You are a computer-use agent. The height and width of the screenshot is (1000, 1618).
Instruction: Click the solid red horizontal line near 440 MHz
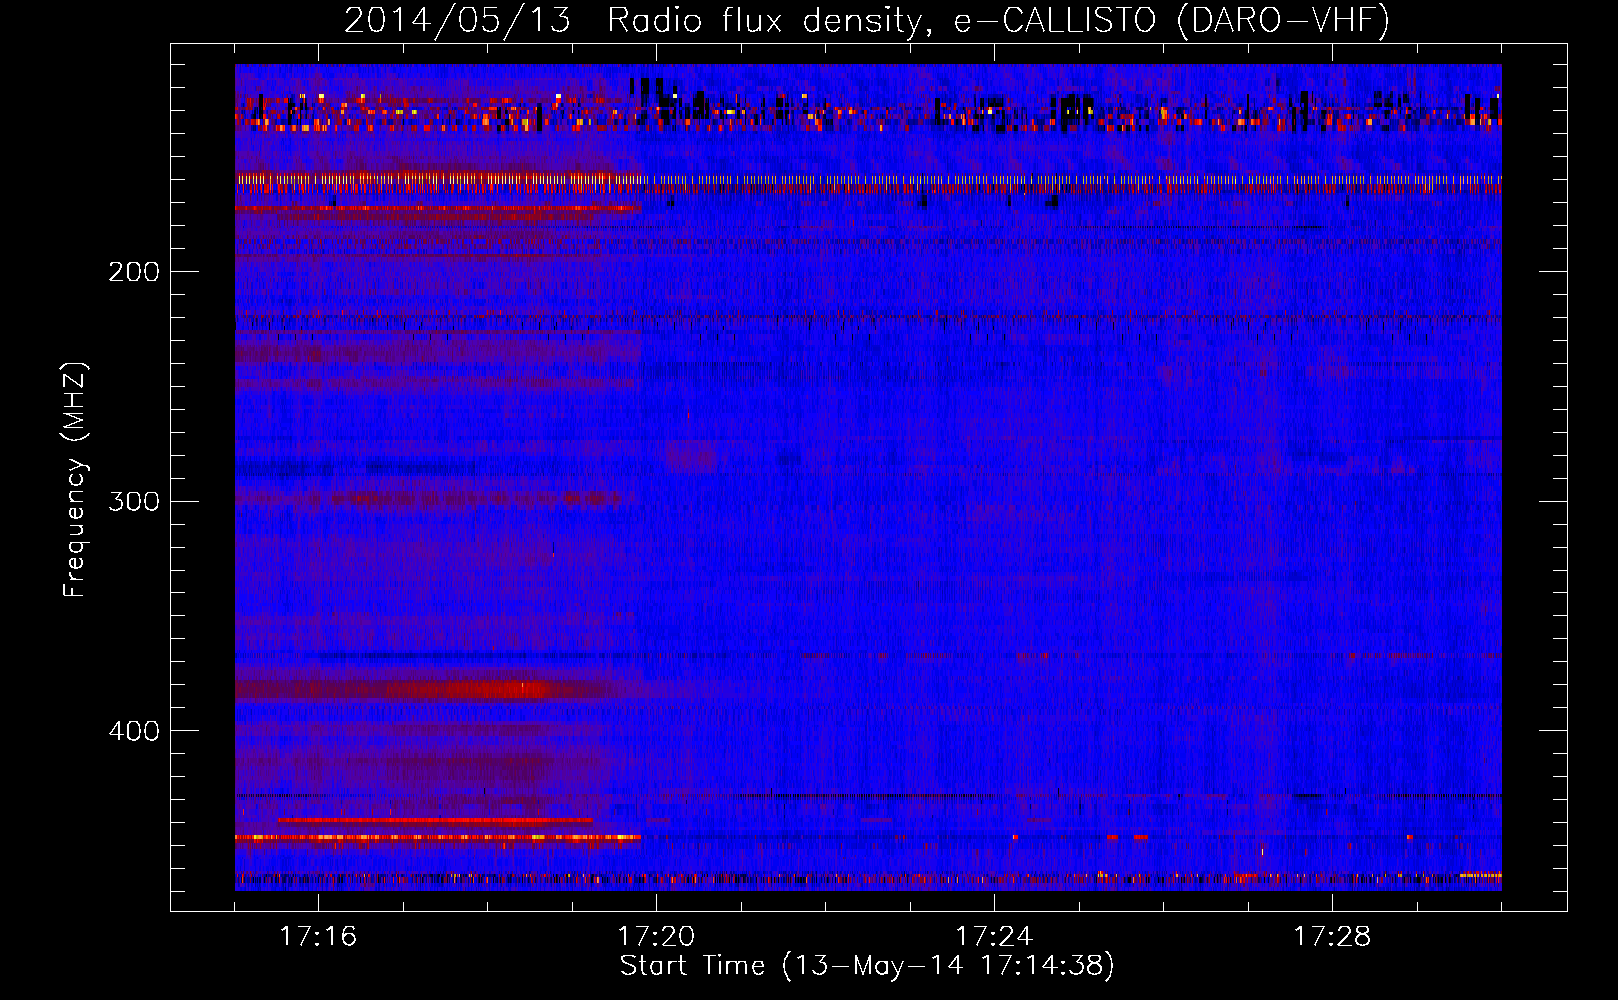[x=435, y=820]
